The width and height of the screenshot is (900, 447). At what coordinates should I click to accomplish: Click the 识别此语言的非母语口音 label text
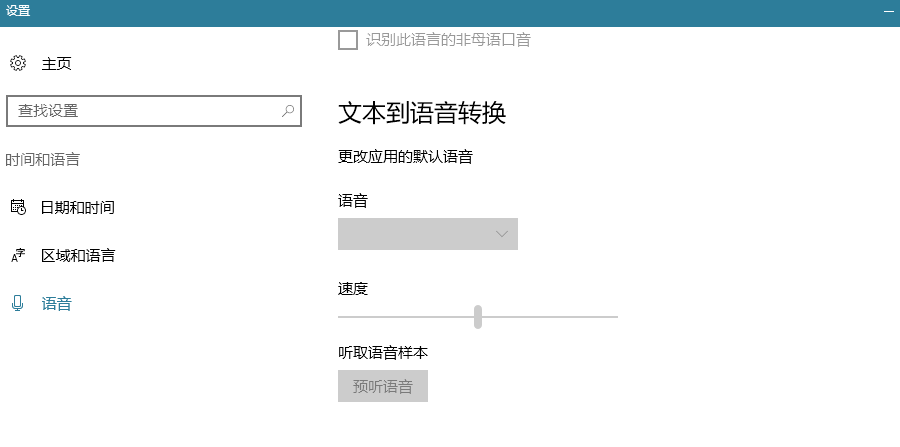pos(448,40)
